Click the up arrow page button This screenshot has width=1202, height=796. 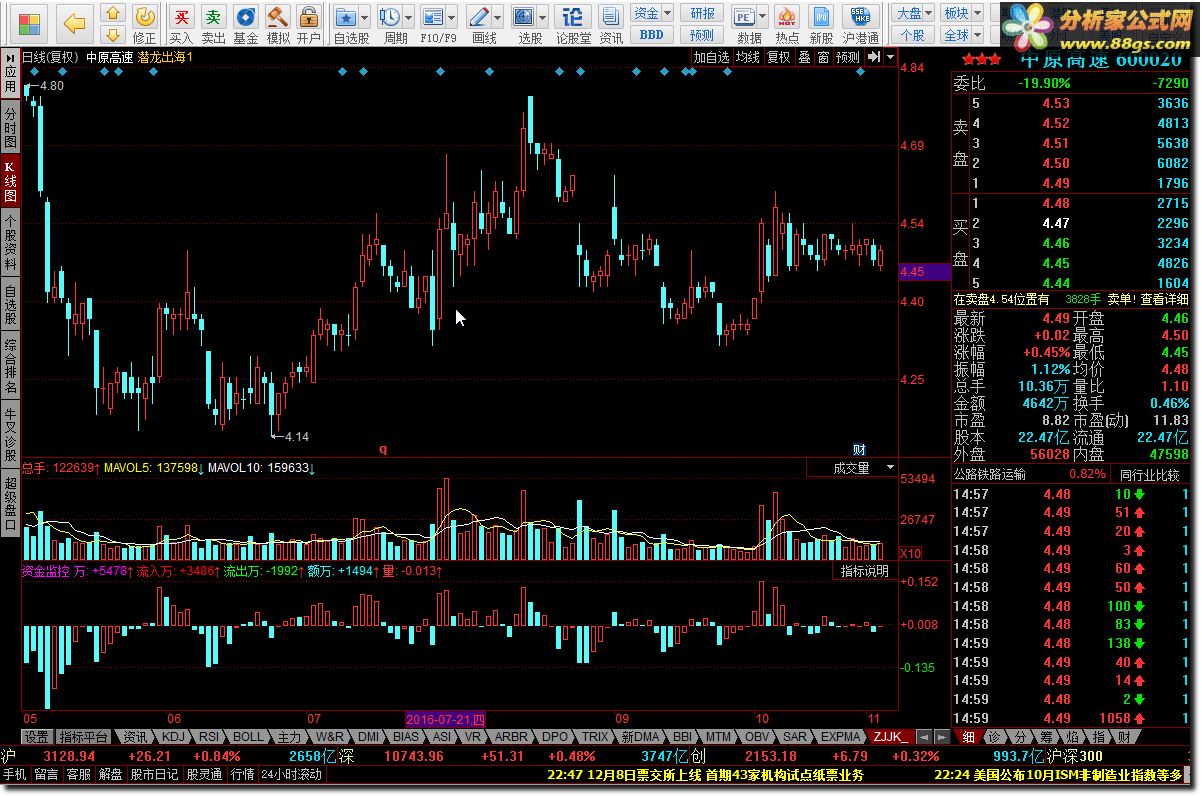click(113, 15)
